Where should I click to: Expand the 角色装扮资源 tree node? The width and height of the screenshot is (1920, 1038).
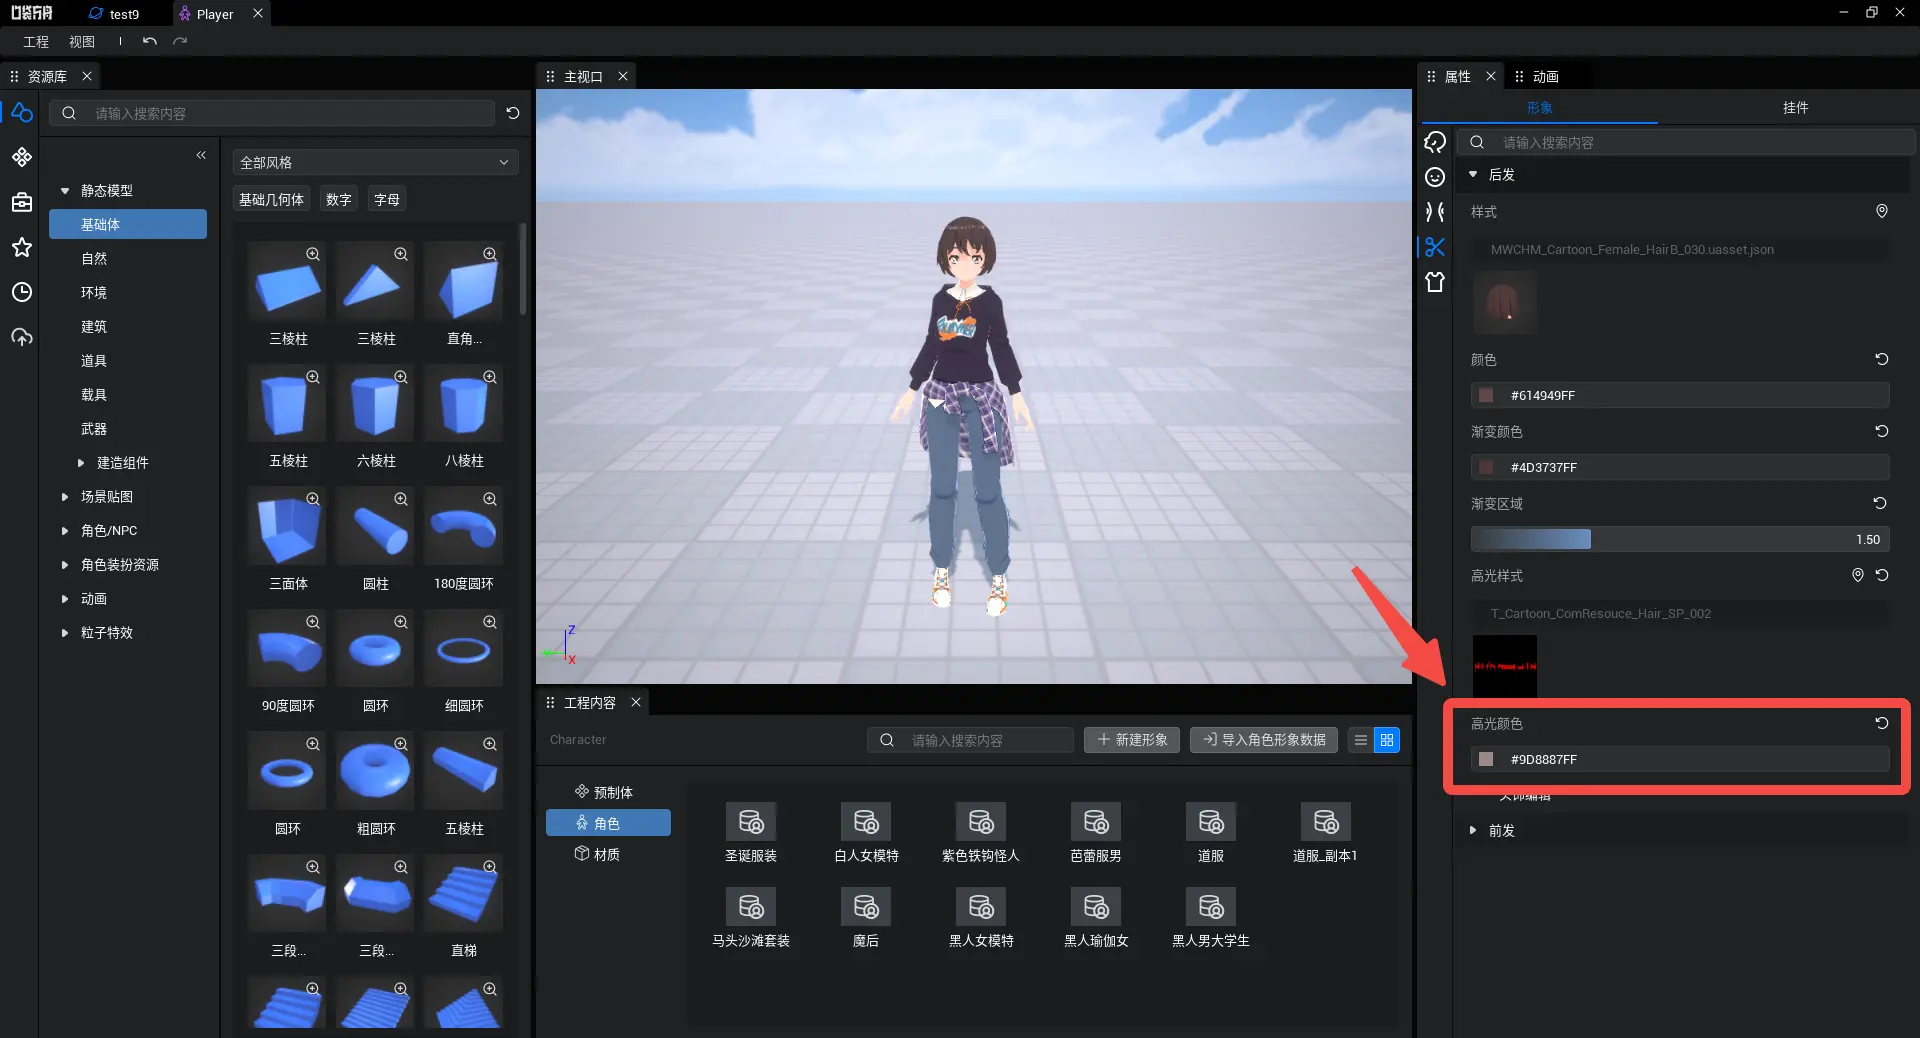65,564
